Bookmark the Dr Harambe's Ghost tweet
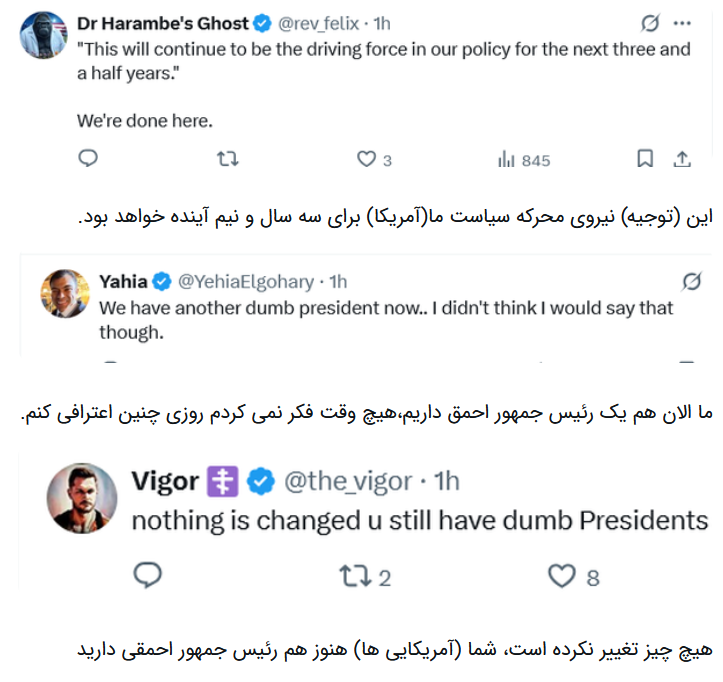Image resolution: width=723 pixels, height=682 pixels. tap(645, 159)
